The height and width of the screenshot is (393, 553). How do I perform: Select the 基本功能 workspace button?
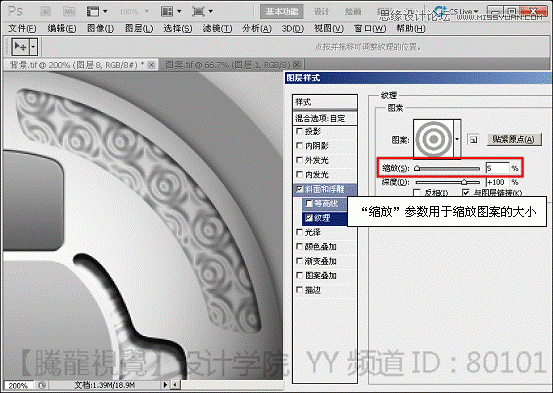[x=281, y=12]
